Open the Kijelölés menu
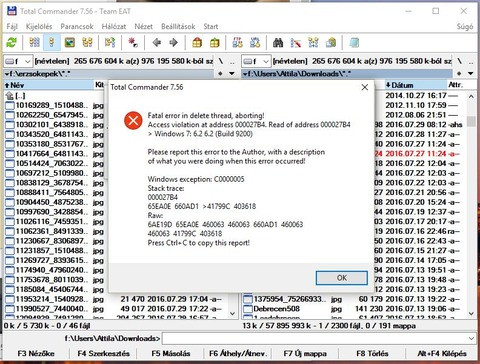Screen dimensions: 480x364 39,26
